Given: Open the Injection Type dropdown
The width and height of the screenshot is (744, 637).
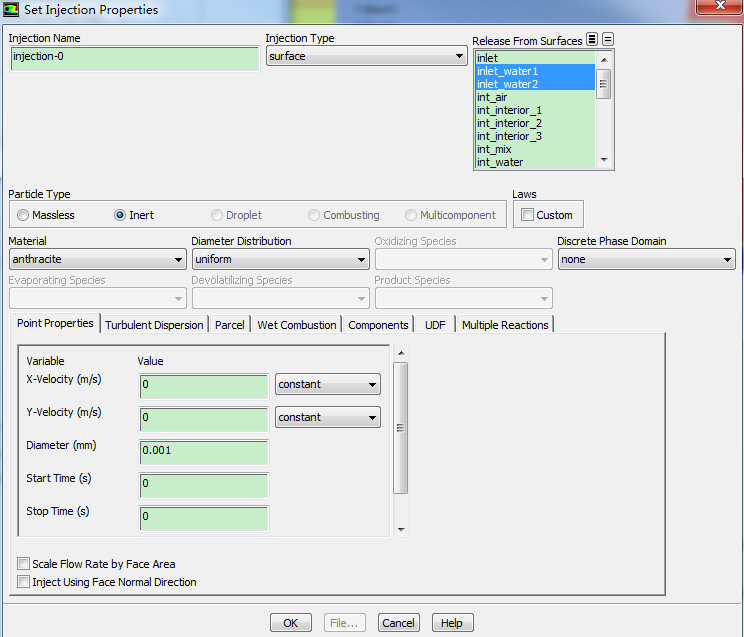Looking at the screenshot, I should 365,57.
